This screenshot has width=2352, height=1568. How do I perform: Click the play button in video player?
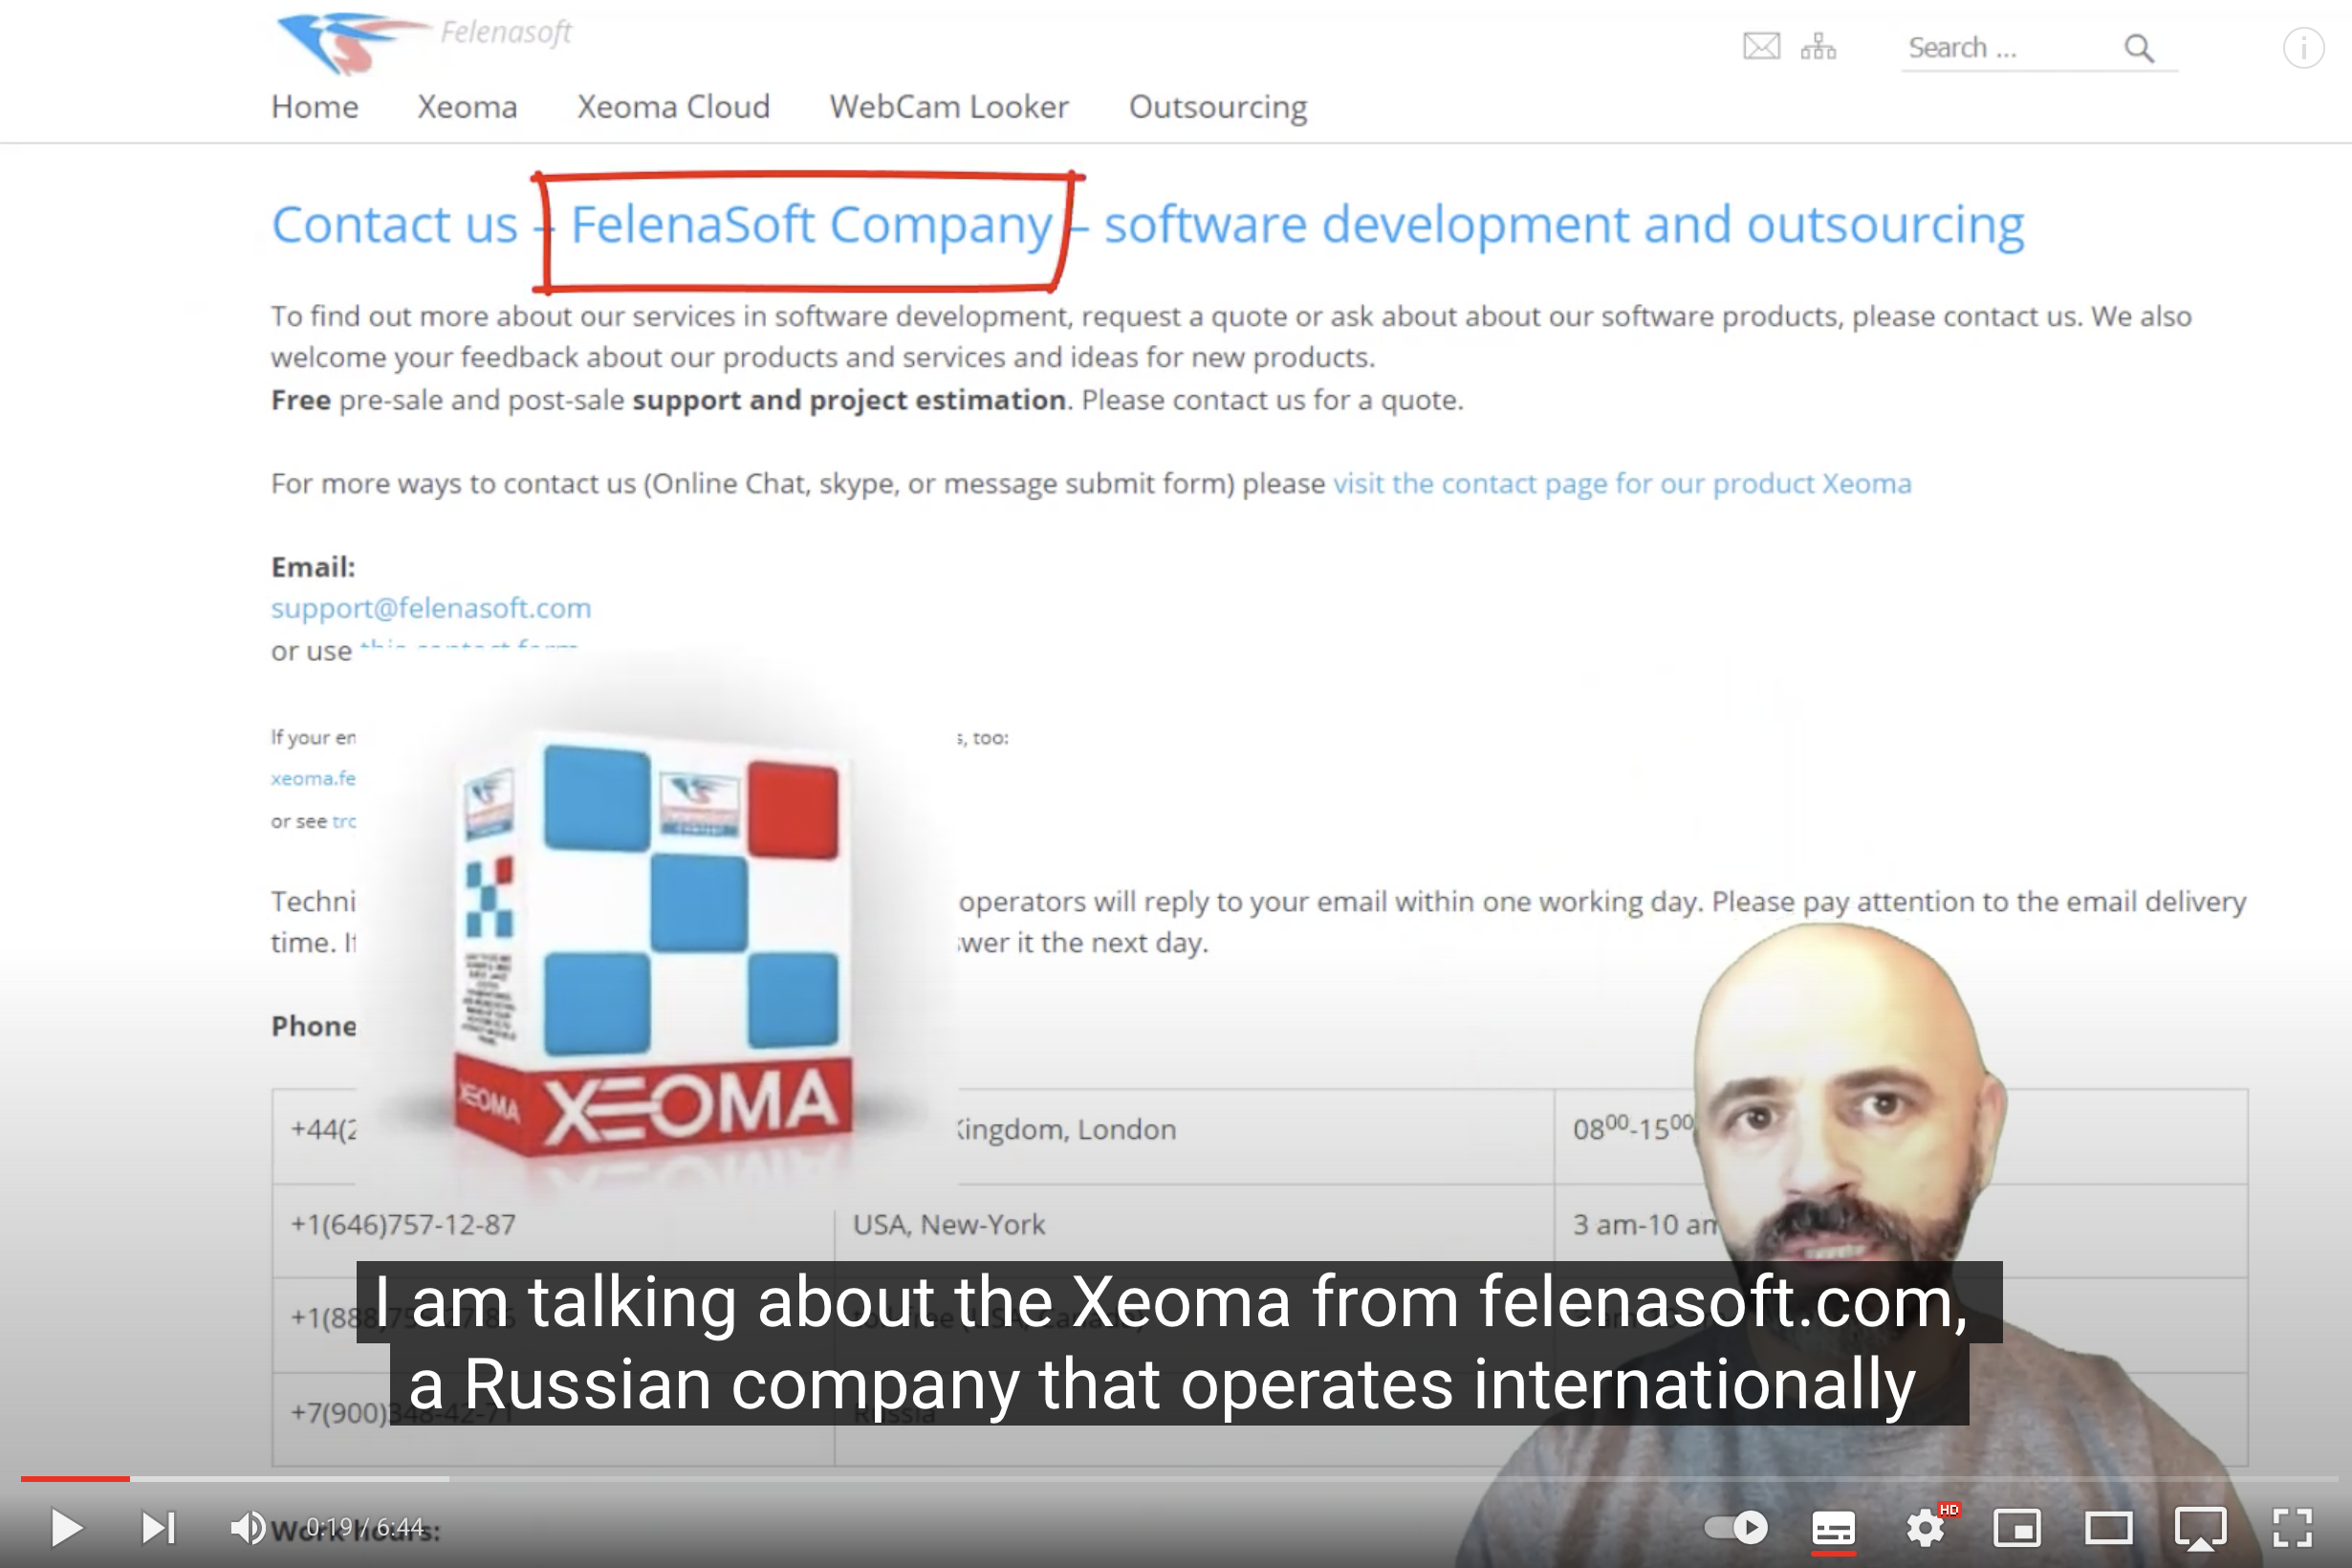(x=66, y=1527)
